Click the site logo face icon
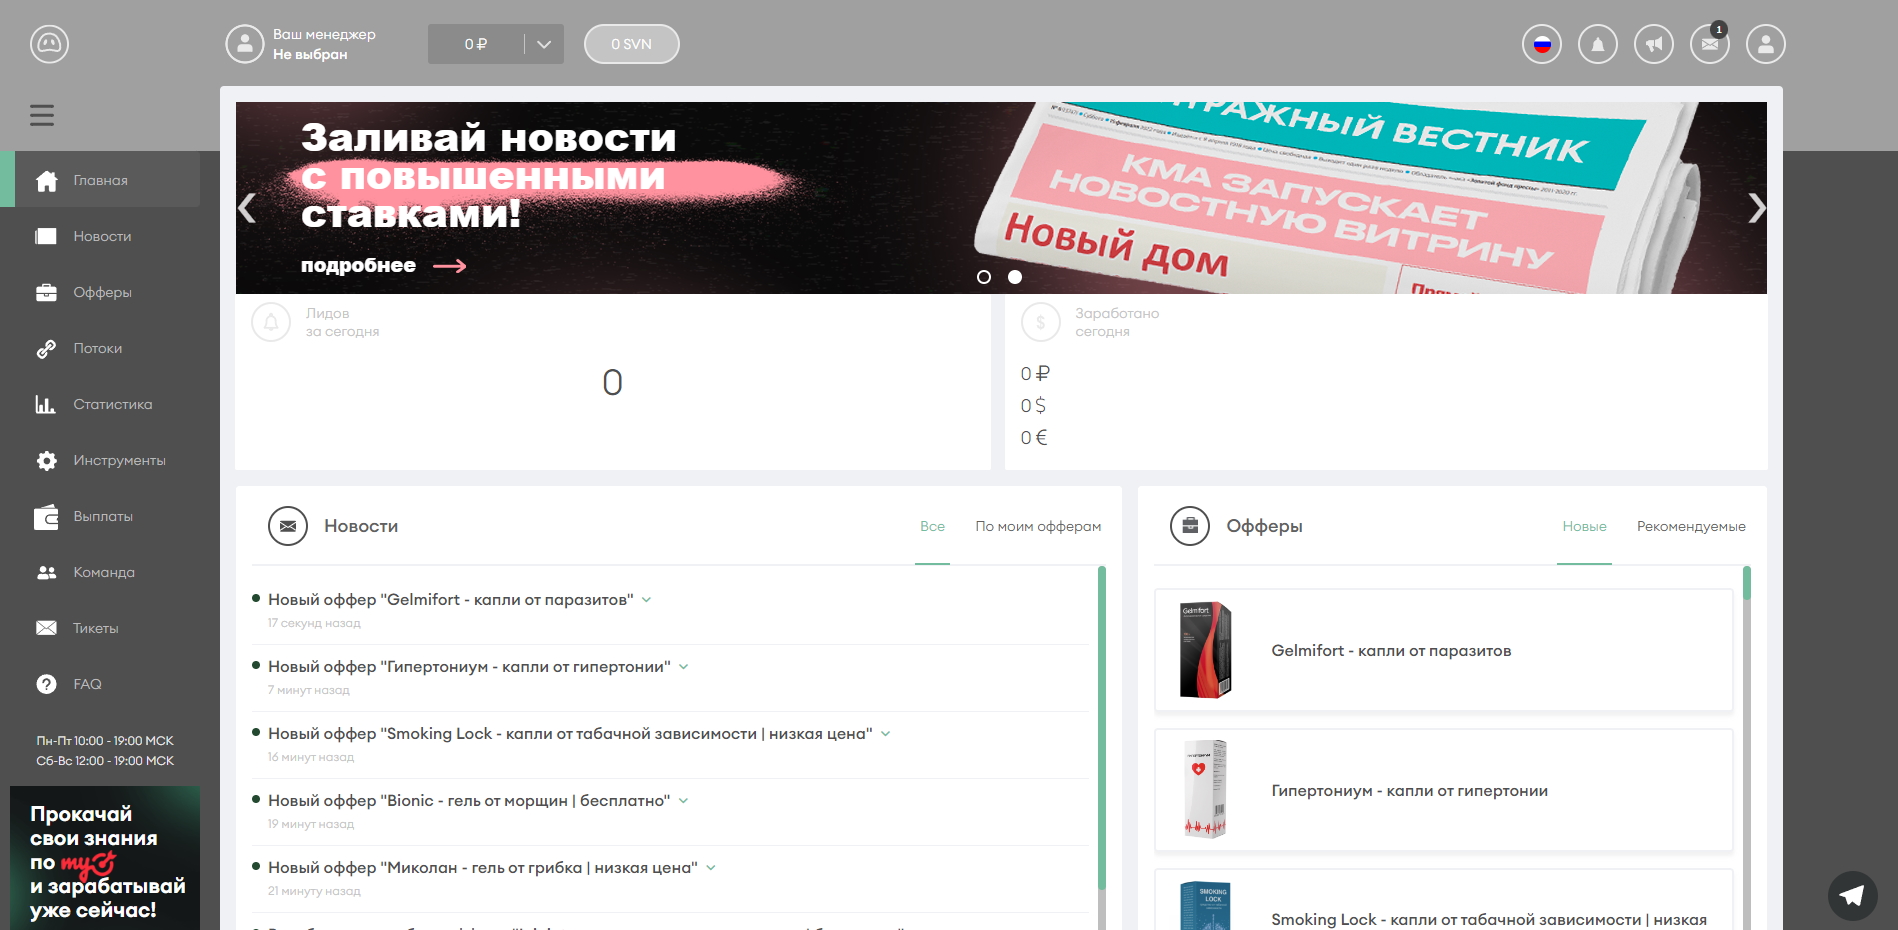The height and width of the screenshot is (930, 1898). [x=49, y=44]
